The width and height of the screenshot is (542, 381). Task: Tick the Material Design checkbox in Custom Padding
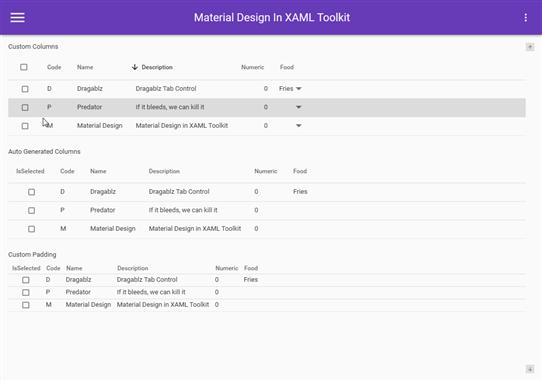pos(26,305)
